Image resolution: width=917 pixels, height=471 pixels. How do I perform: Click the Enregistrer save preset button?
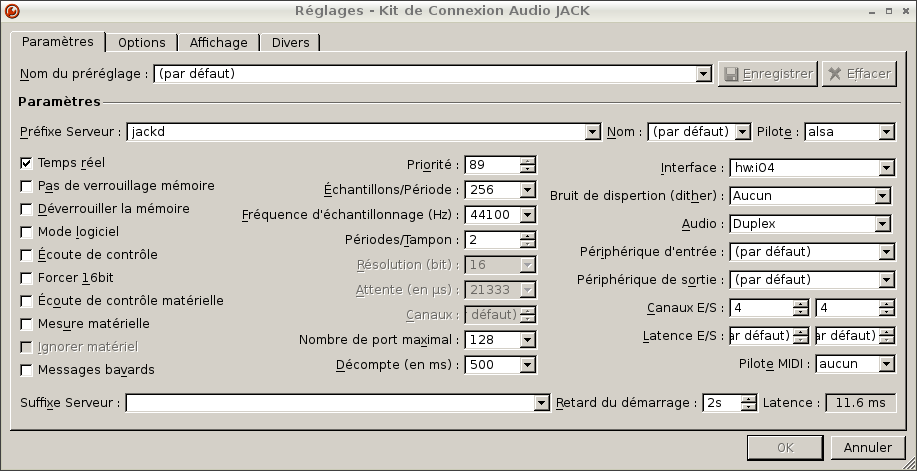point(766,74)
